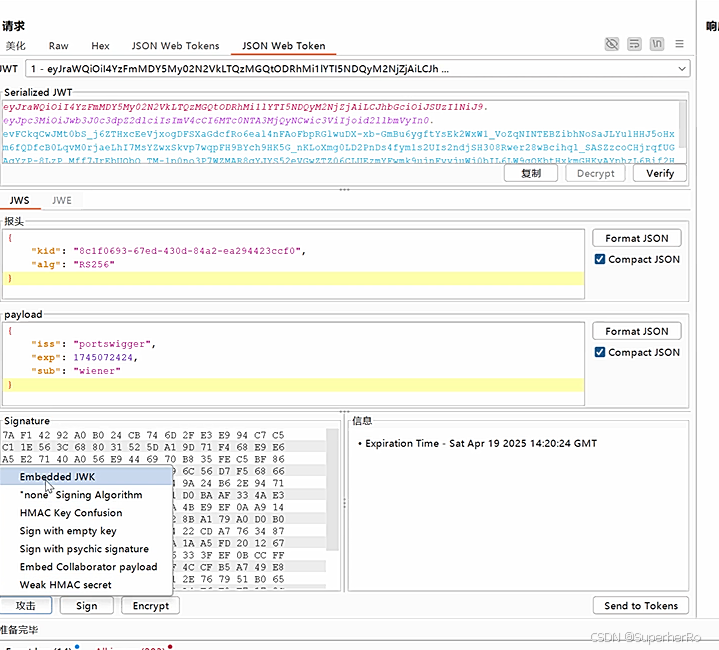Image resolution: width=719 pixels, height=650 pixels.
Task: Click first signature hex row starting 7A F1
Action: point(143,435)
